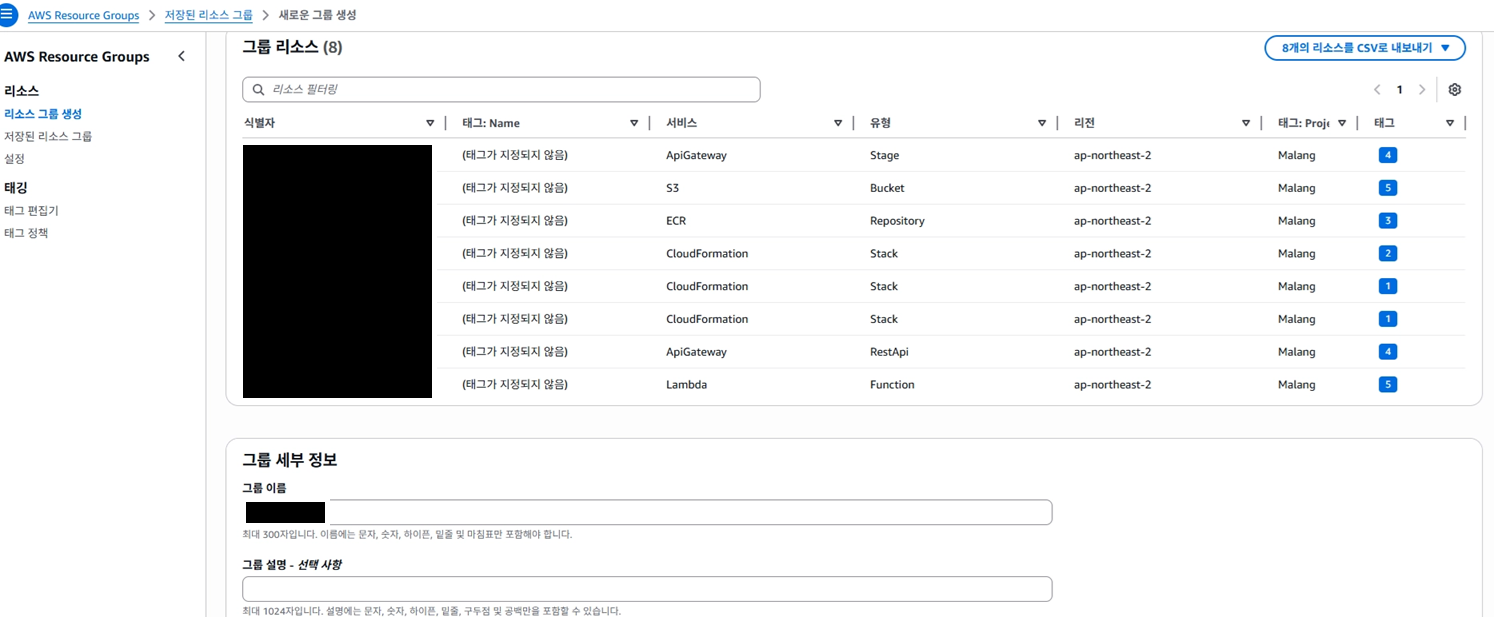This screenshot has width=1494, height=617.
Task: Click the 그룹 이름 input field
Action: tap(647, 512)
